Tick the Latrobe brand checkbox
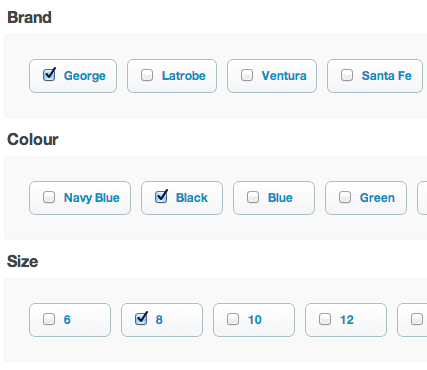This screenshot has height=370, width=427. pos(147,75)
